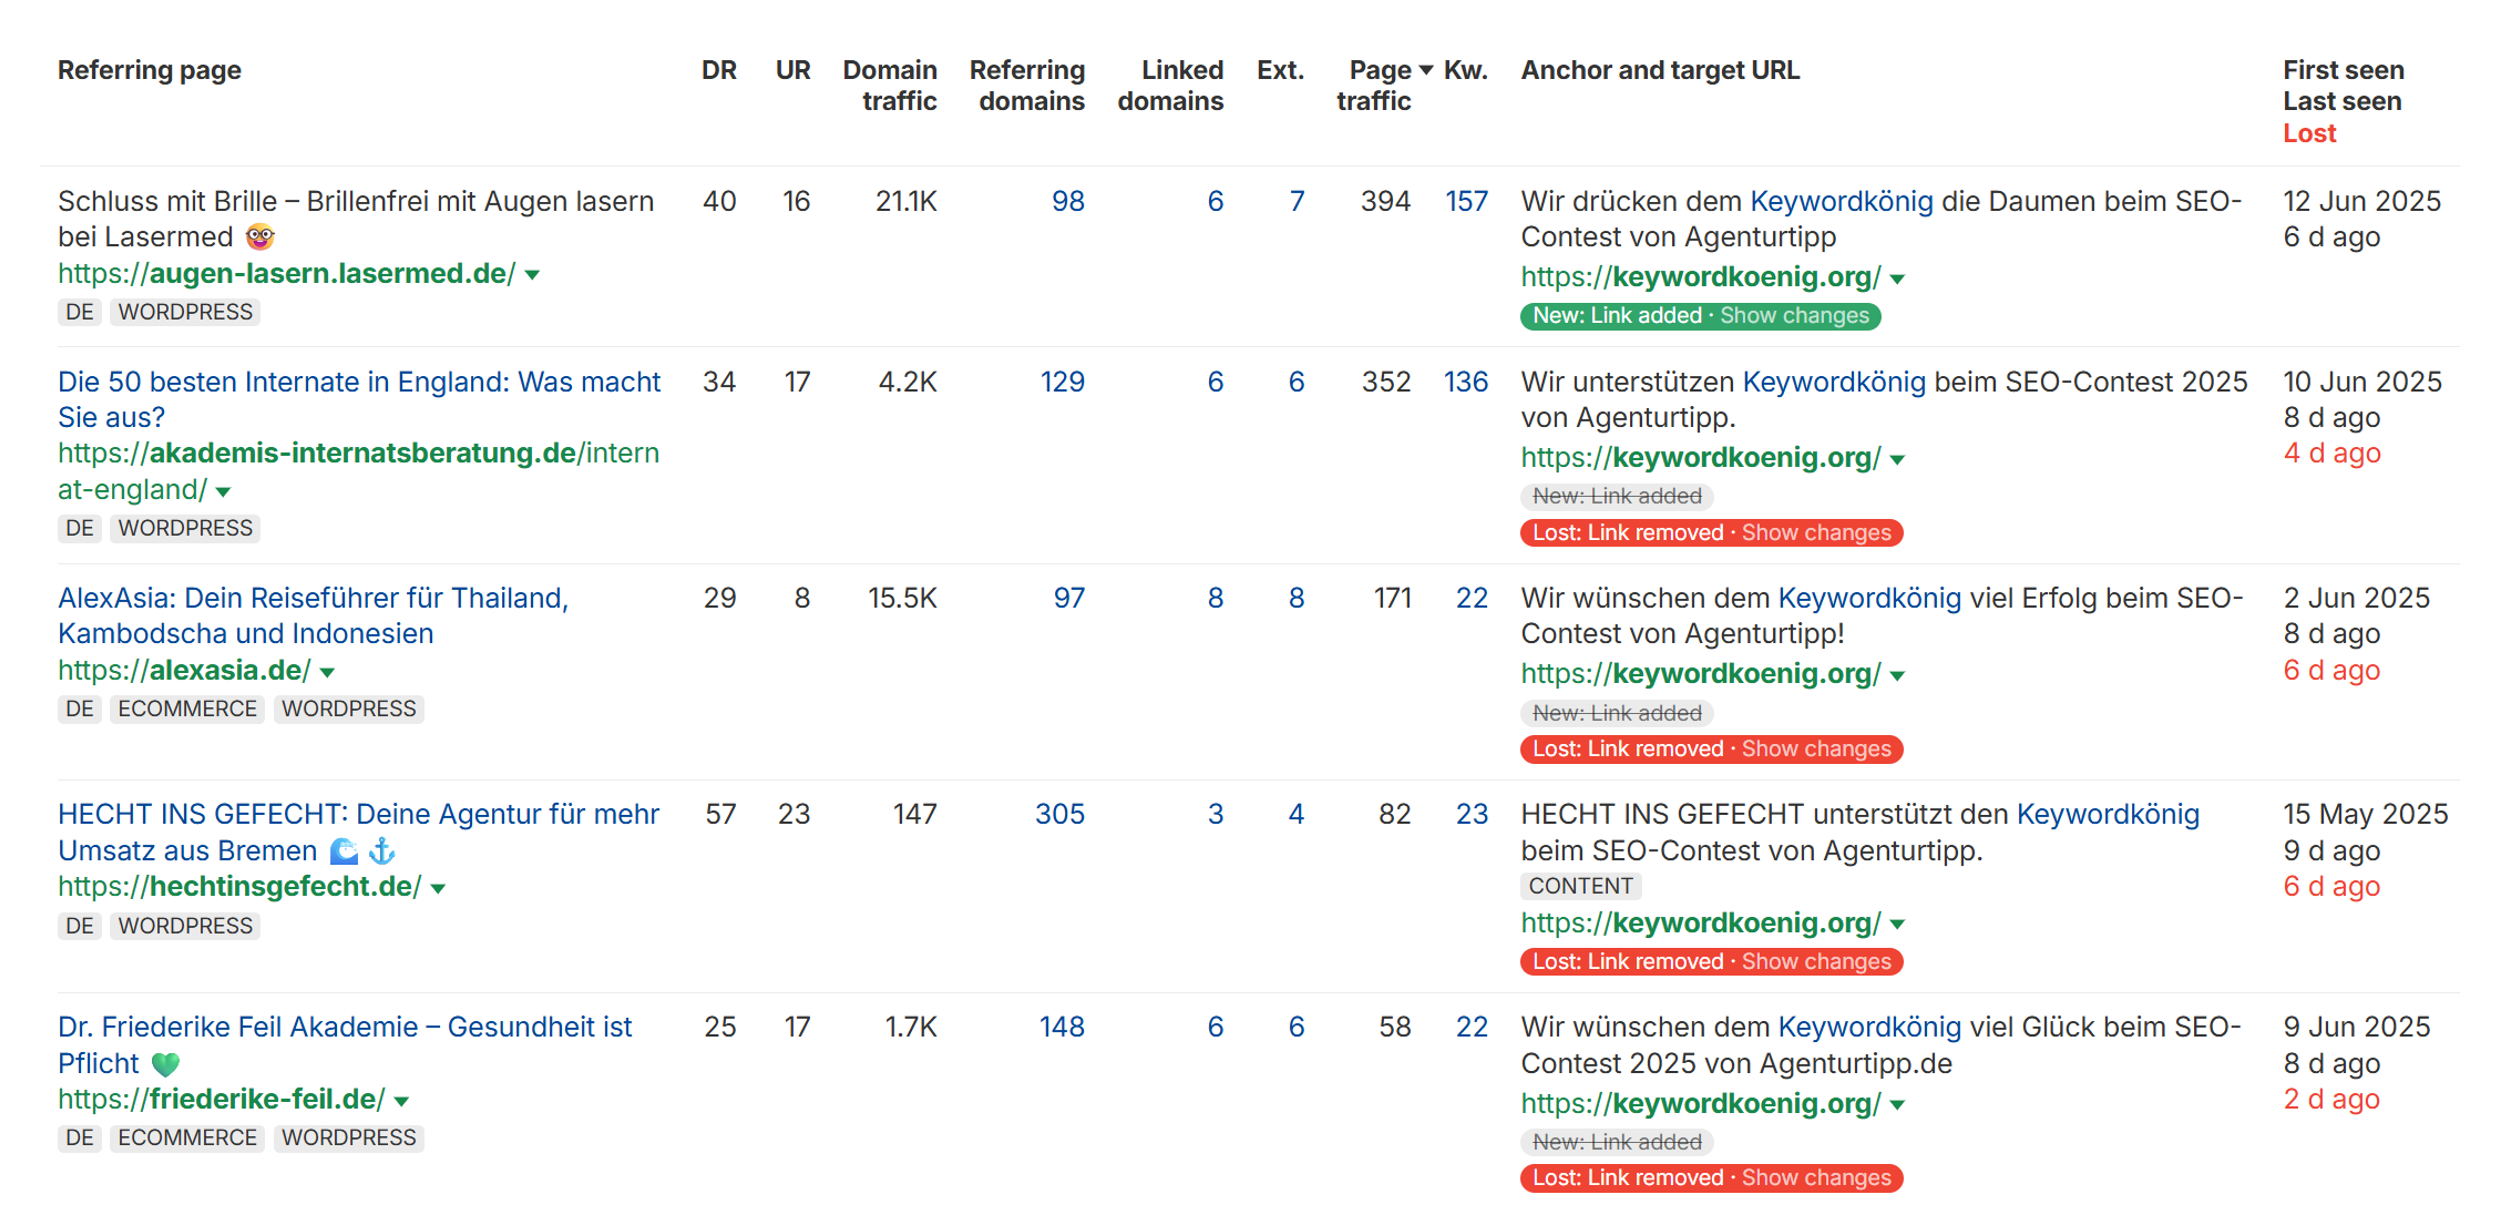2496x1222 pixels.
Task: Click Show changes in Friederike Feil Lost badge
Action: (x=1816, y=1178)
